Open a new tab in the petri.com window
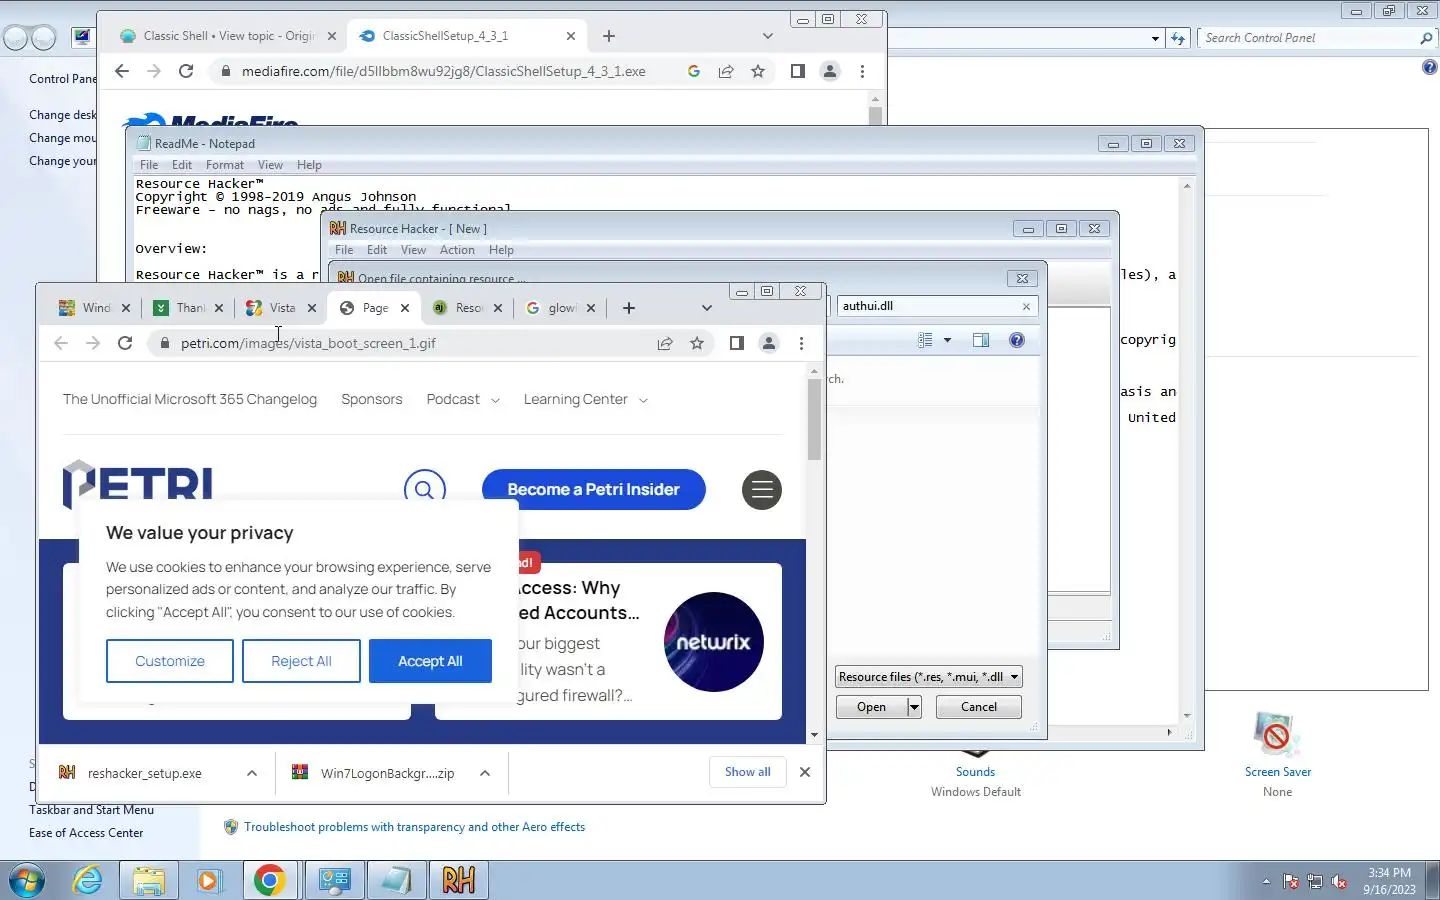Viewport: 1440px width, 900px height. (629, 308)
